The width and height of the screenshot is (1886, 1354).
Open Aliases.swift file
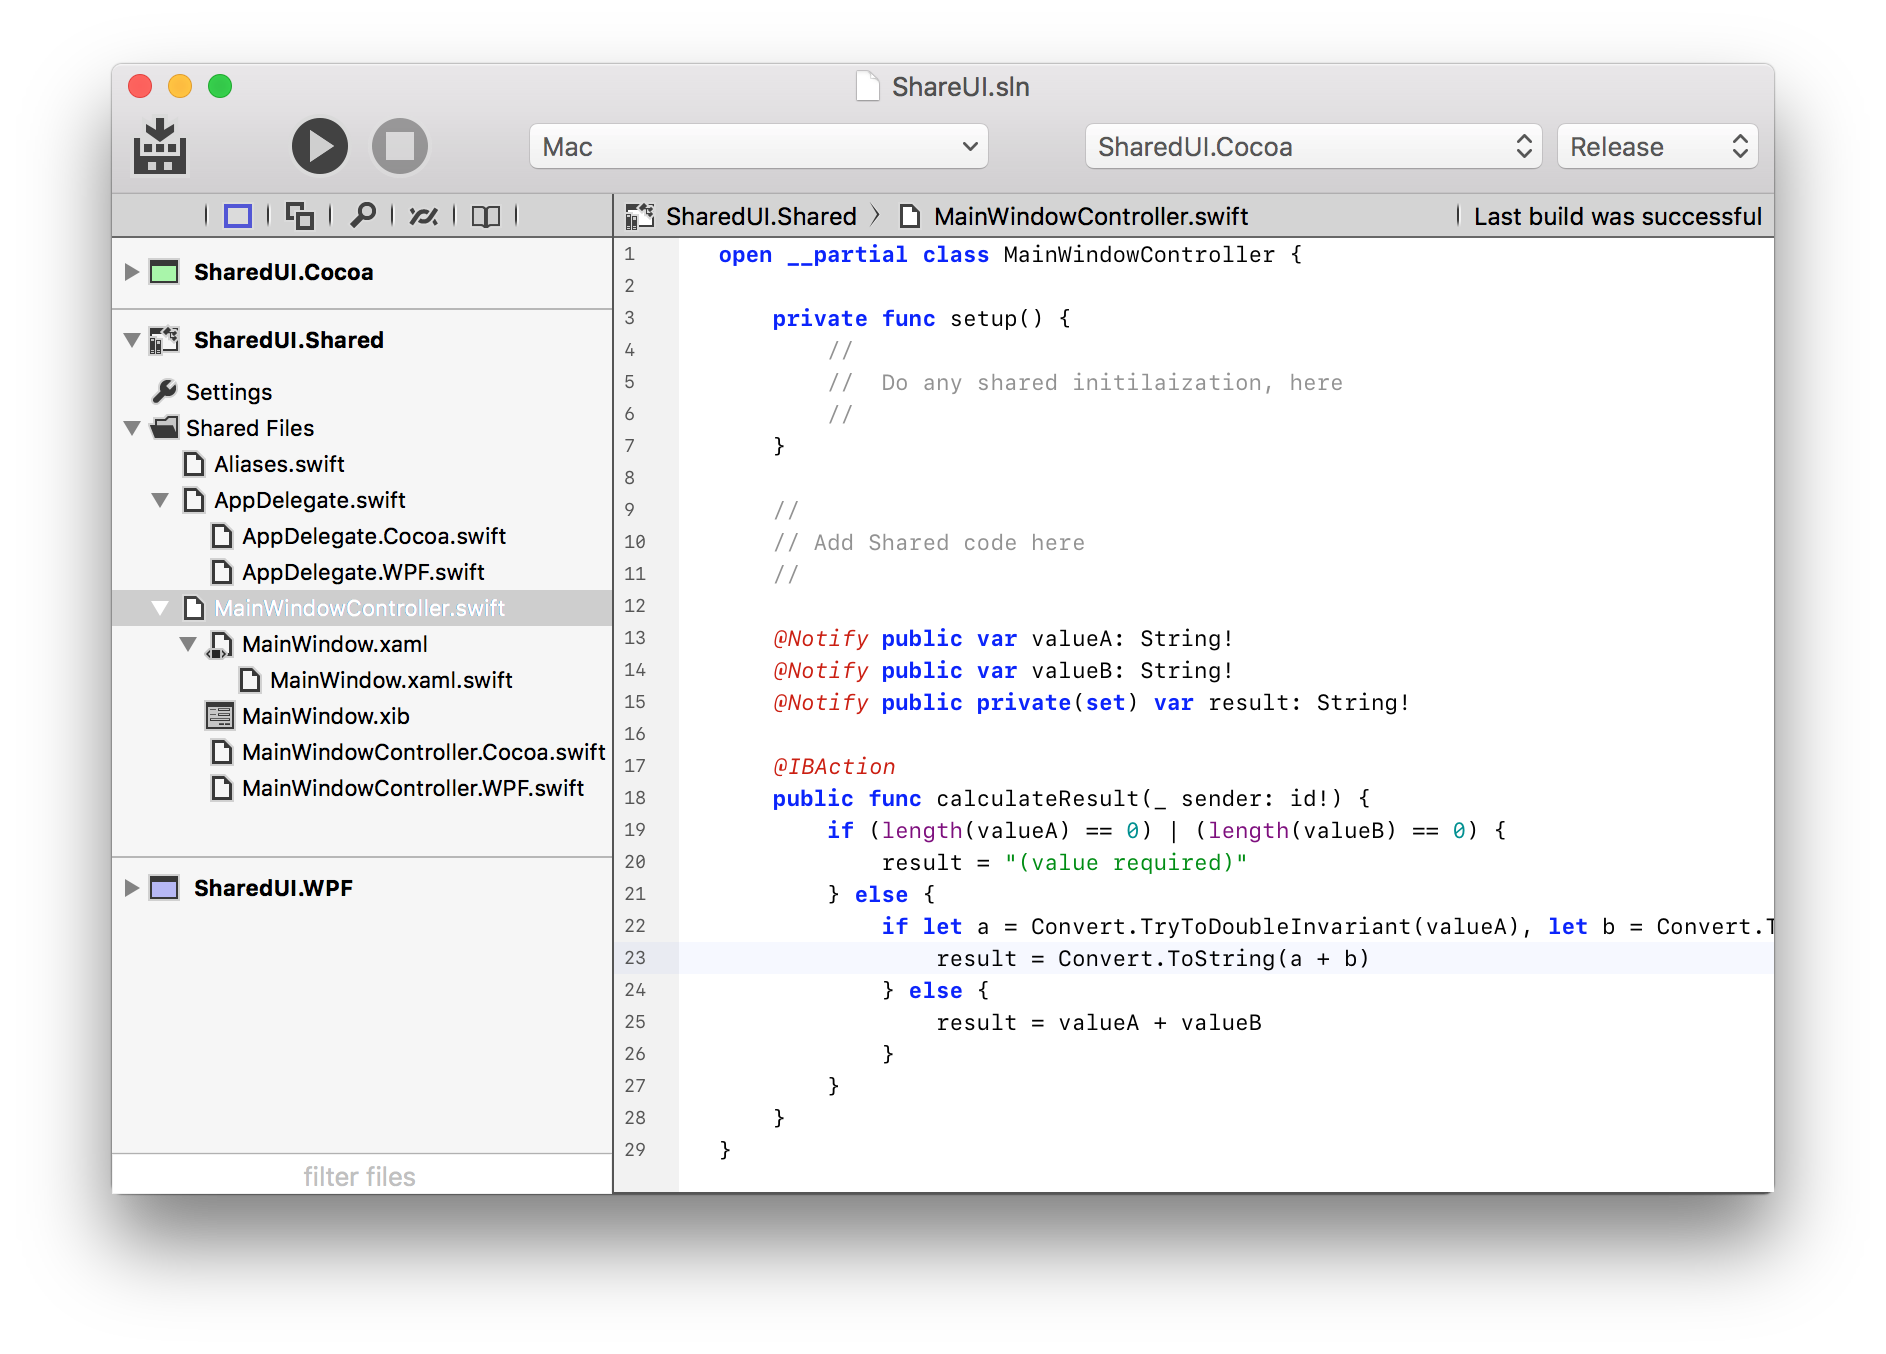click(279, 464)
